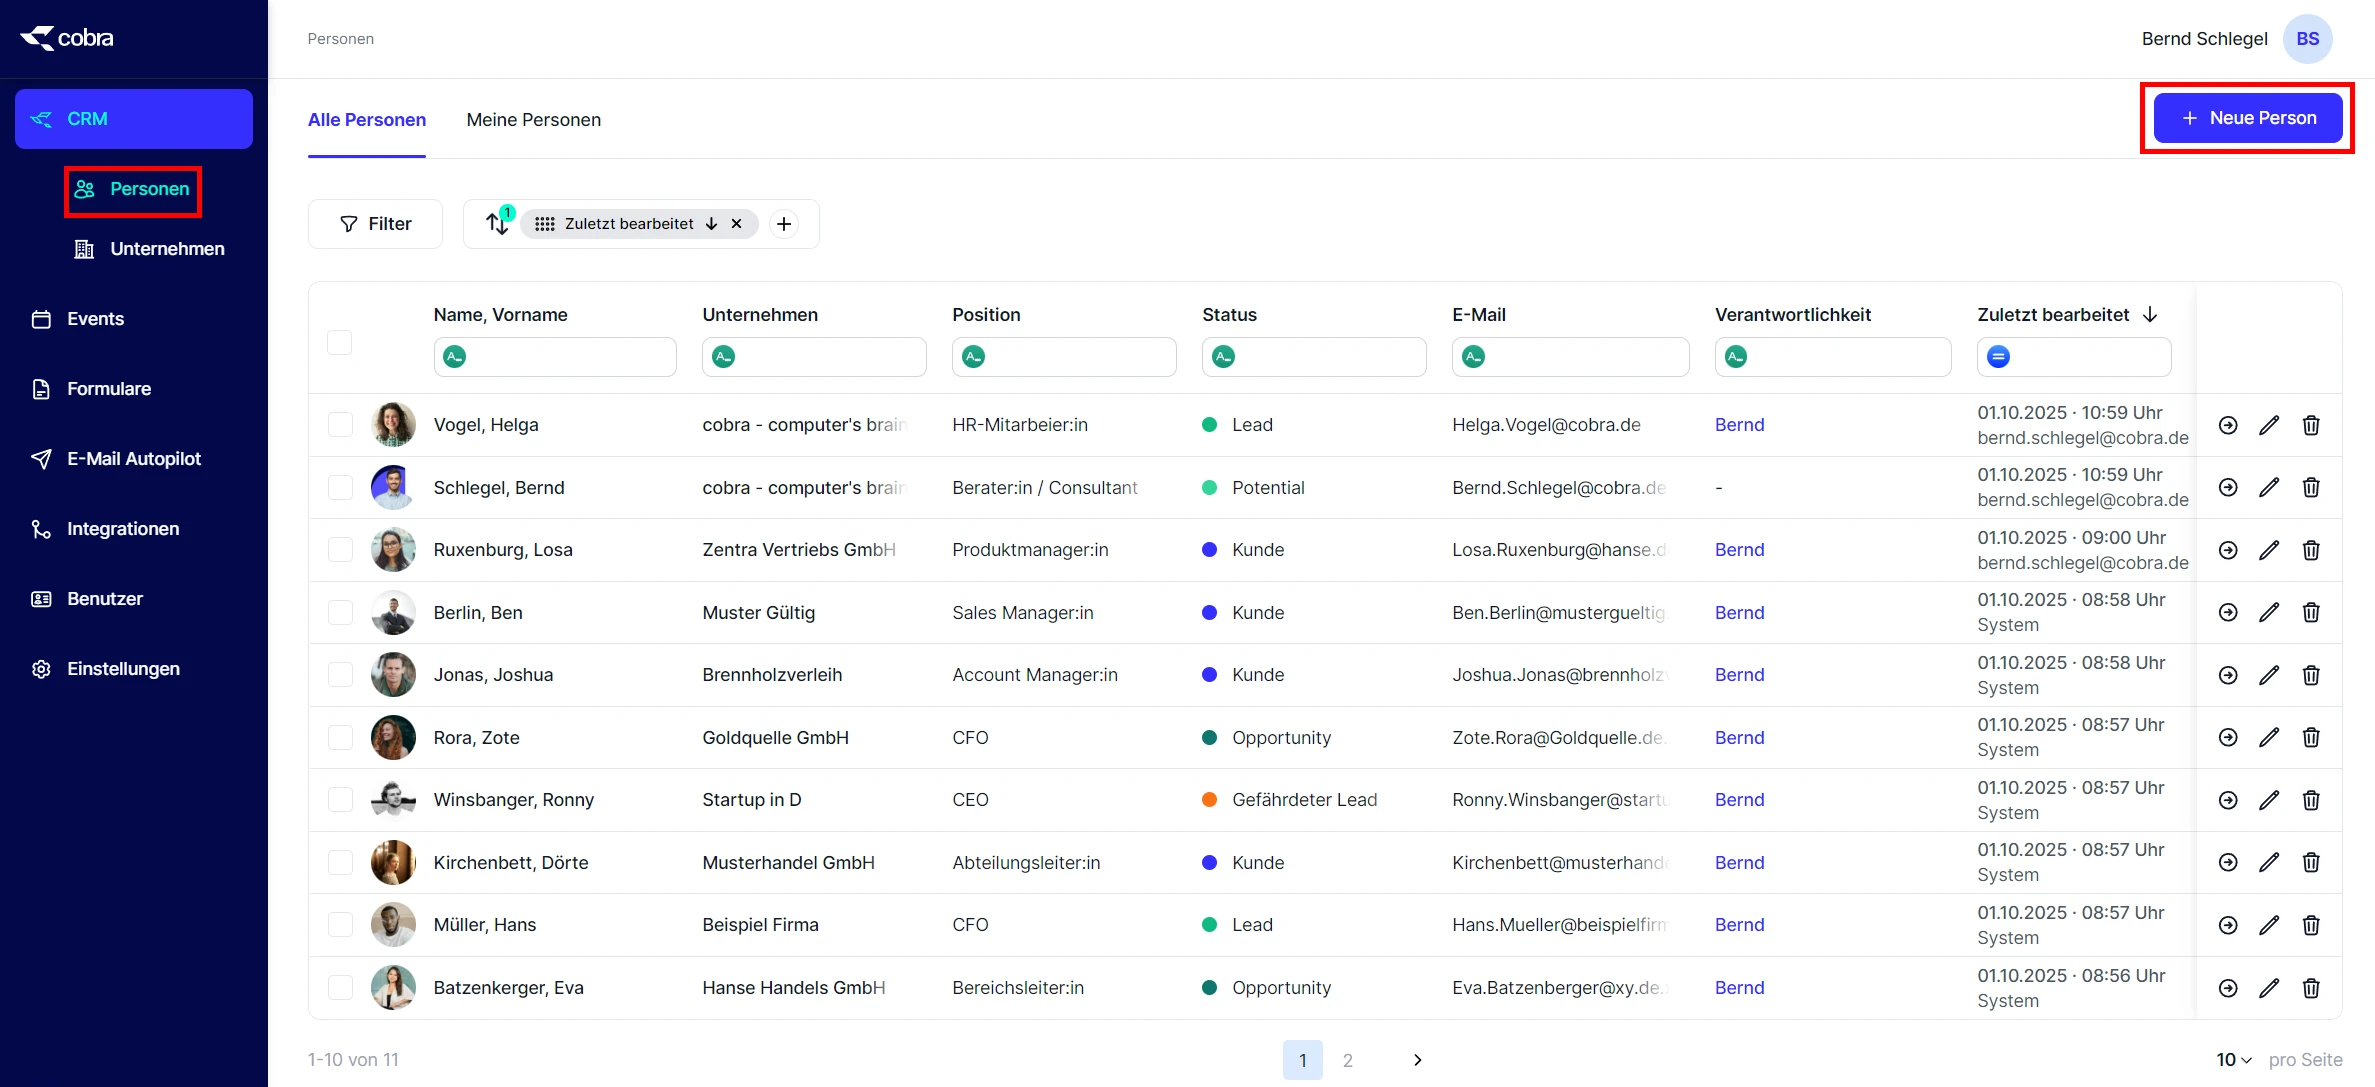Switch to the Meine Personen tab

click(x=533, y=120)
